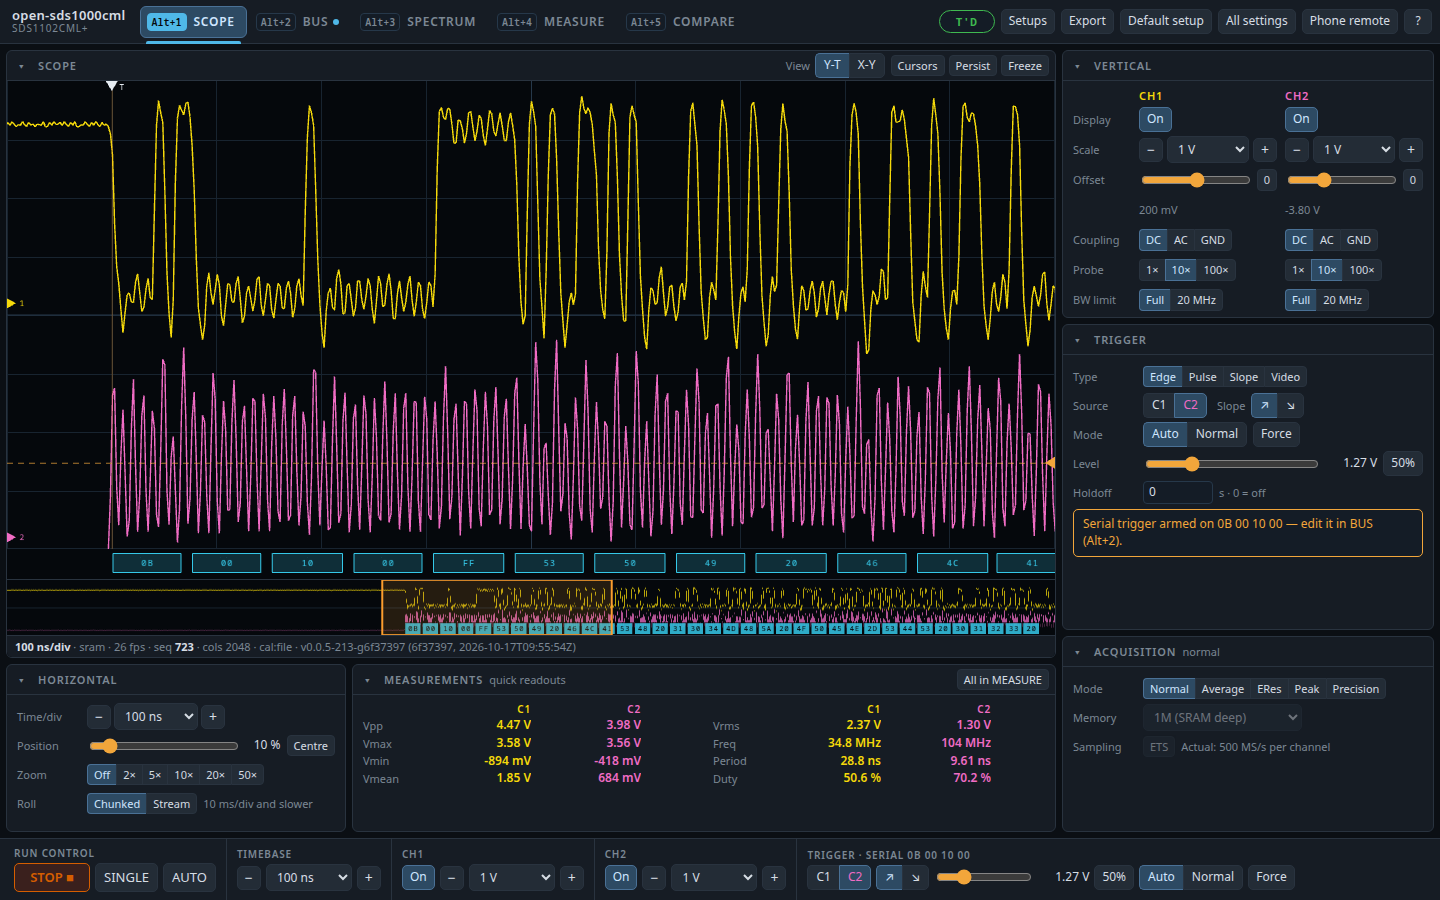
Task: Open Memory depth dropdown
Action: [x=1223, y=717]
